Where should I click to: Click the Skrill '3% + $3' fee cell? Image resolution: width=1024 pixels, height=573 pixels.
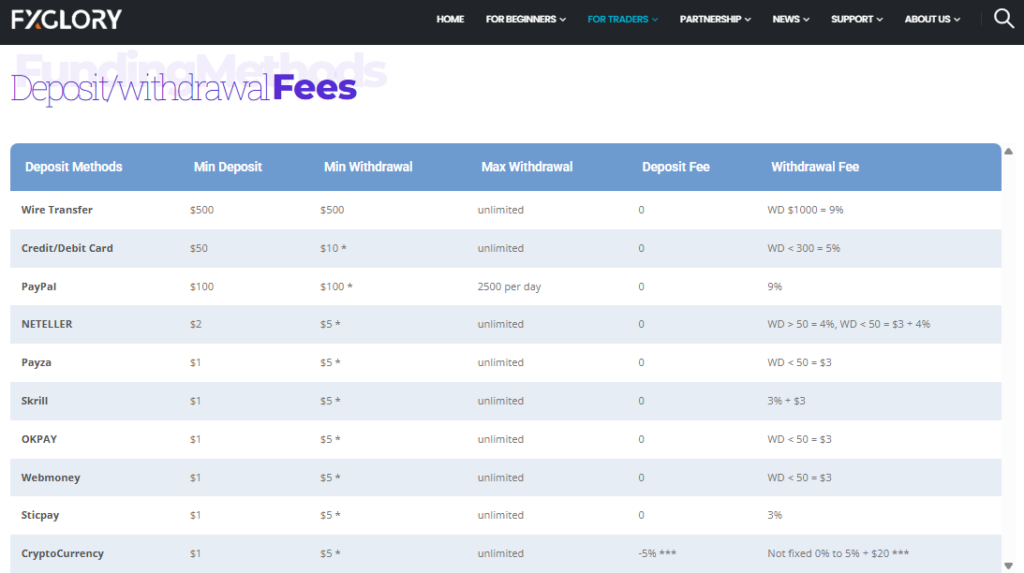(786, 401)
